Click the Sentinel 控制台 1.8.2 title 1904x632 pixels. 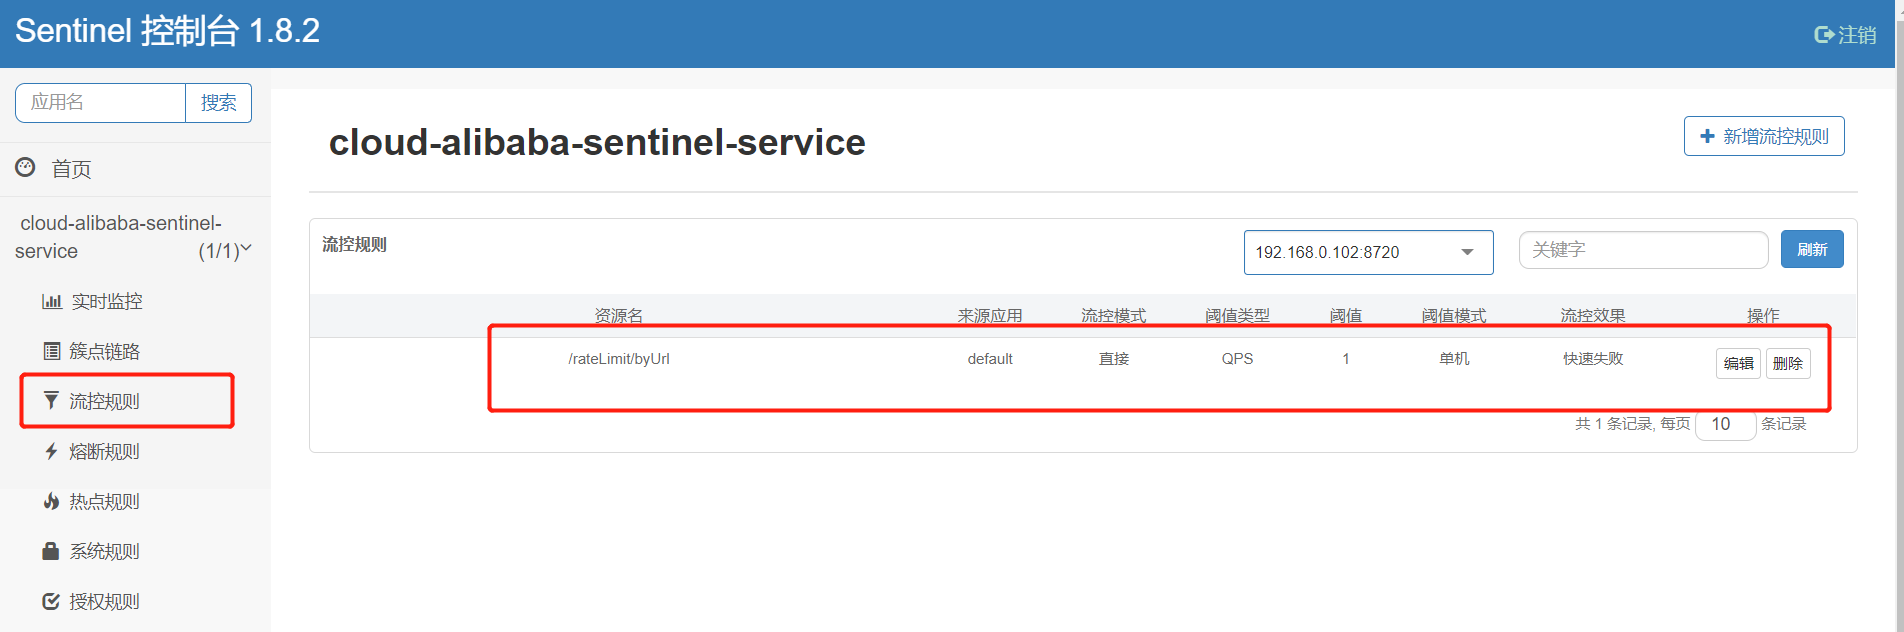click(167, 31)
